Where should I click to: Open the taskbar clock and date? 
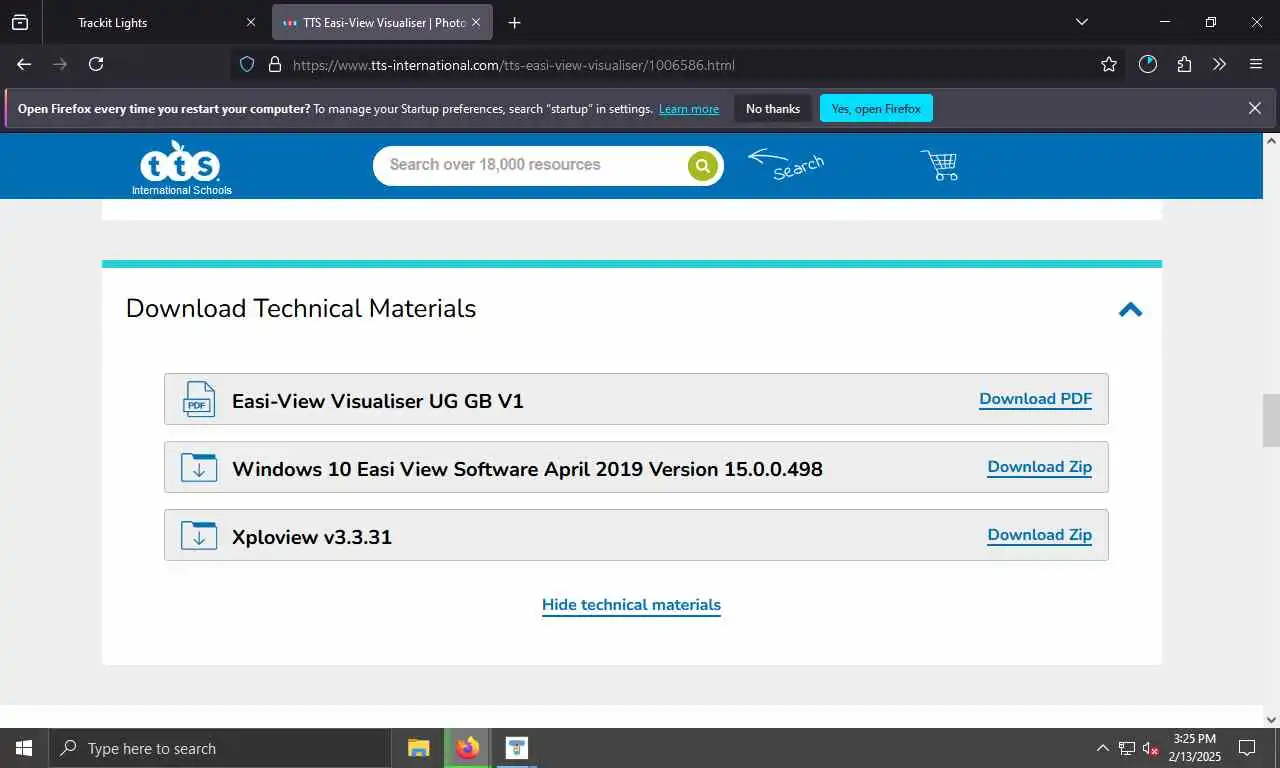tap(1194, 748)
